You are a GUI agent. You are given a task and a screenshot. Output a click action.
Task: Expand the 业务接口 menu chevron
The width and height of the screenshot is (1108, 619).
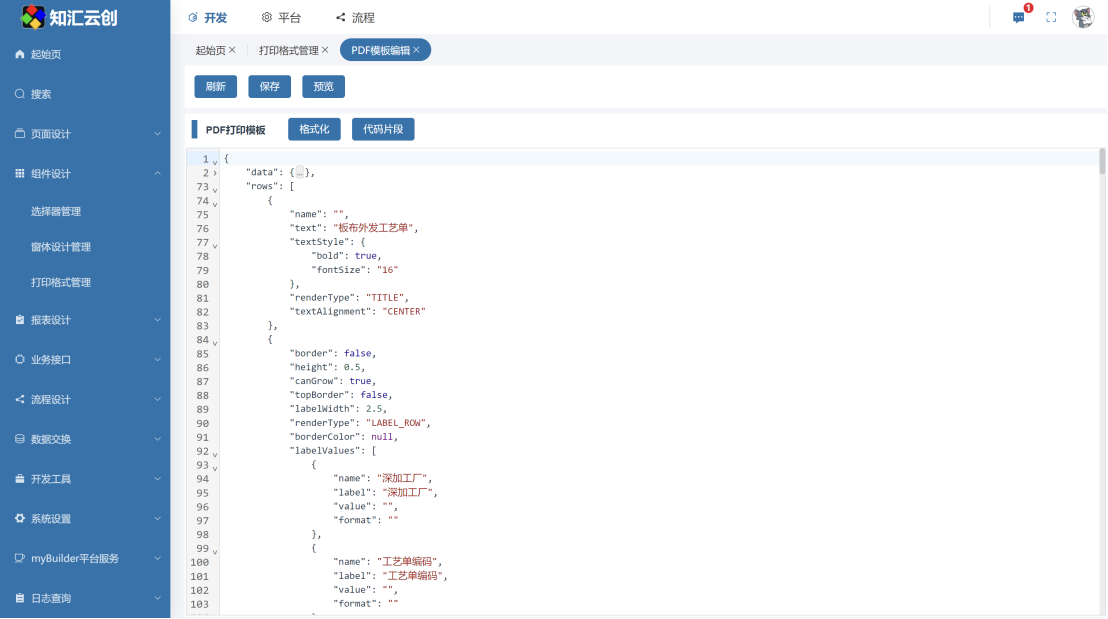tap(158, 359)
